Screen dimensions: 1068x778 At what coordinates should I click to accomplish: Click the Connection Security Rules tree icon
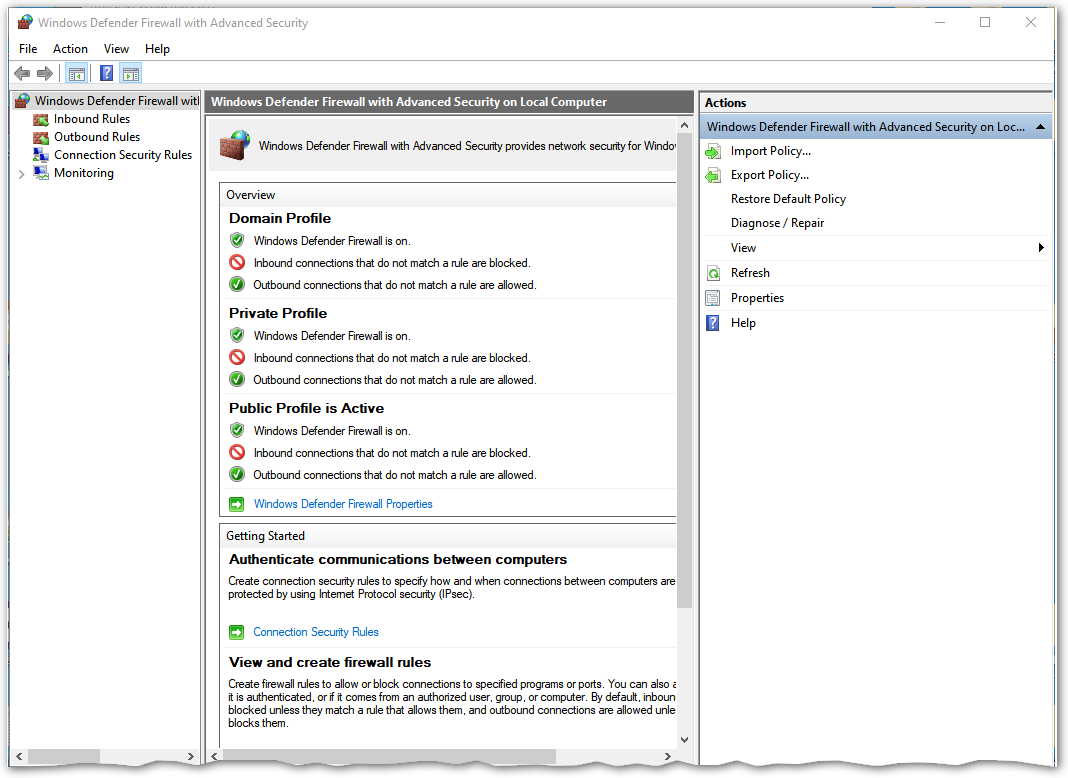coord(41,155)
